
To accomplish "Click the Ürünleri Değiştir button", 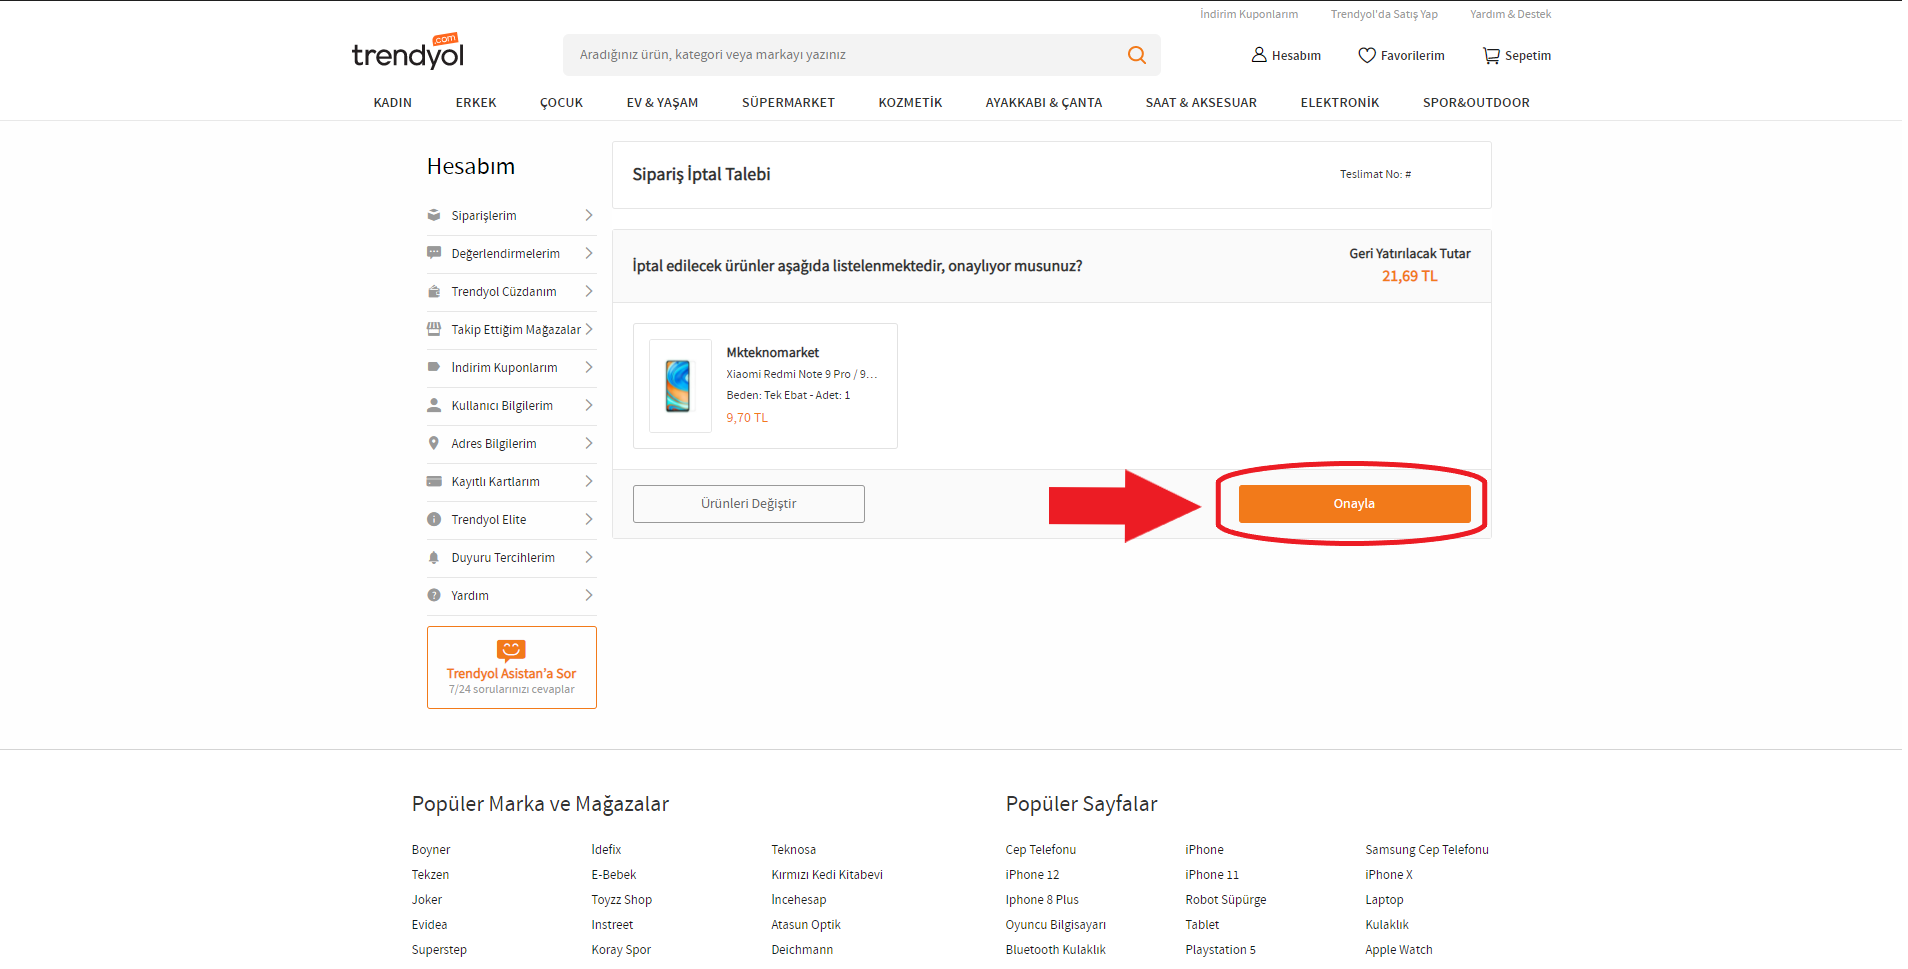I will tap(748, 504).
